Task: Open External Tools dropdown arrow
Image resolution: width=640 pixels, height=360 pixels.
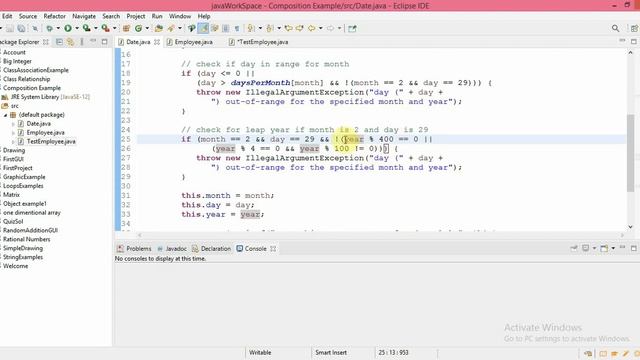Action: [114, 28]
